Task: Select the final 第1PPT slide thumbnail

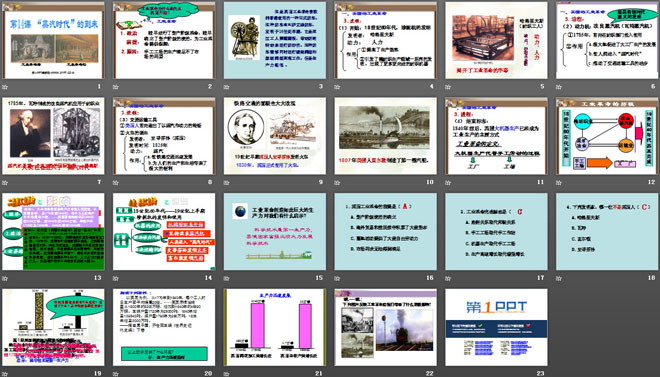Action: pos(496,327)
